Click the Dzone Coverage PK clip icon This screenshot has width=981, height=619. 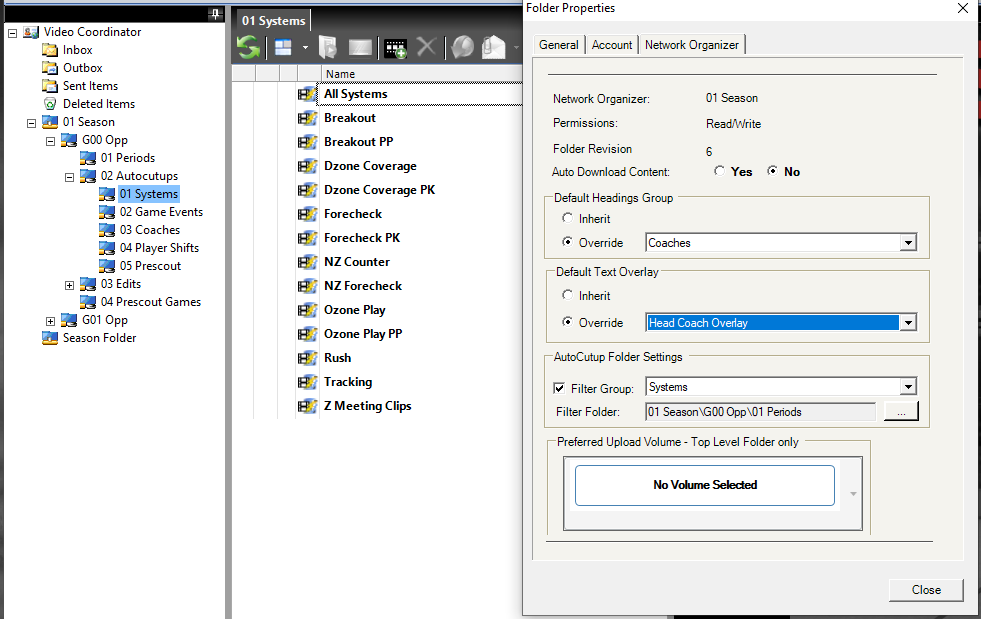click(307, 190)
